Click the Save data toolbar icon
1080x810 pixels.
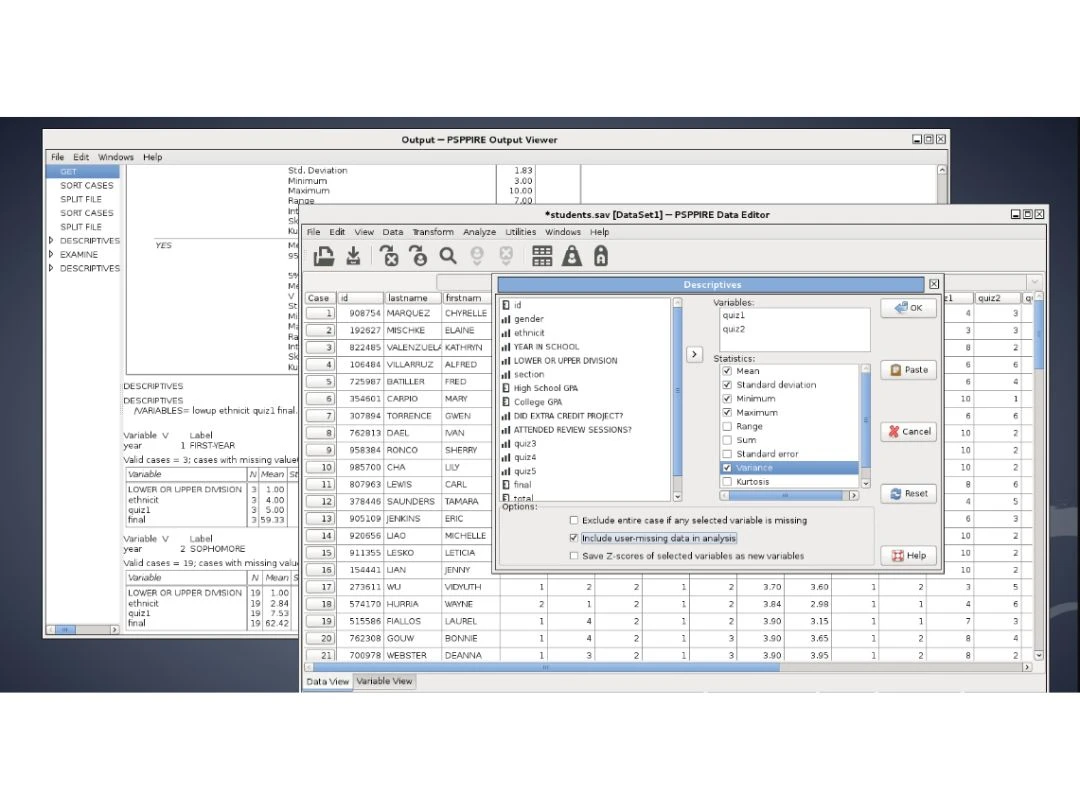[353, 256]
